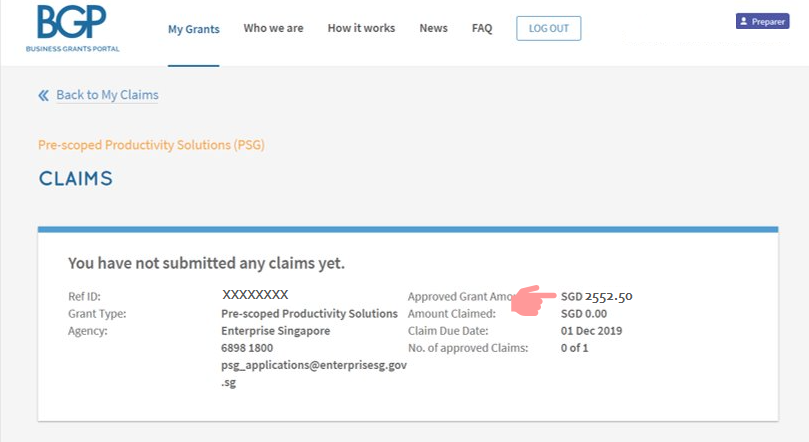This screenshot has width=809, height=442.
Task: Navigate to News
Action: (433, 28)
